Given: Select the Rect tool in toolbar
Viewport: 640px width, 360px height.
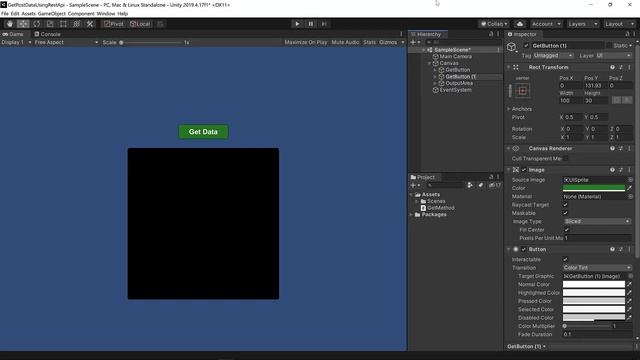Looking at the screenshot, I should pos(63,24).
